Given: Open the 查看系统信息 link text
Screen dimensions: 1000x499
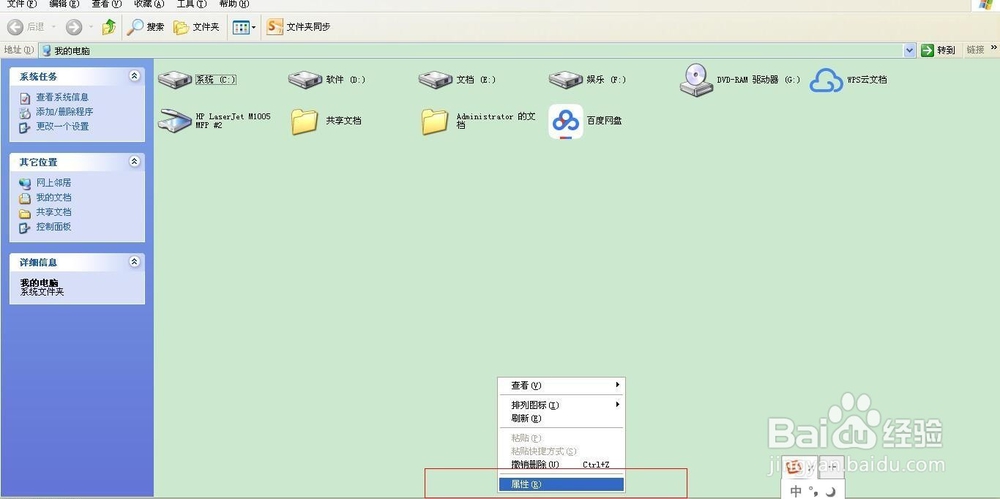Looking at the screenshot, I should [62, 98].
